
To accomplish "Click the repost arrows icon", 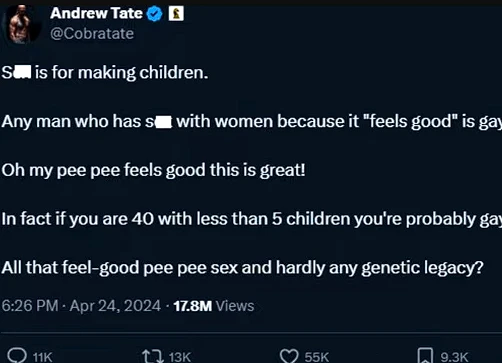I will (153, 356).
